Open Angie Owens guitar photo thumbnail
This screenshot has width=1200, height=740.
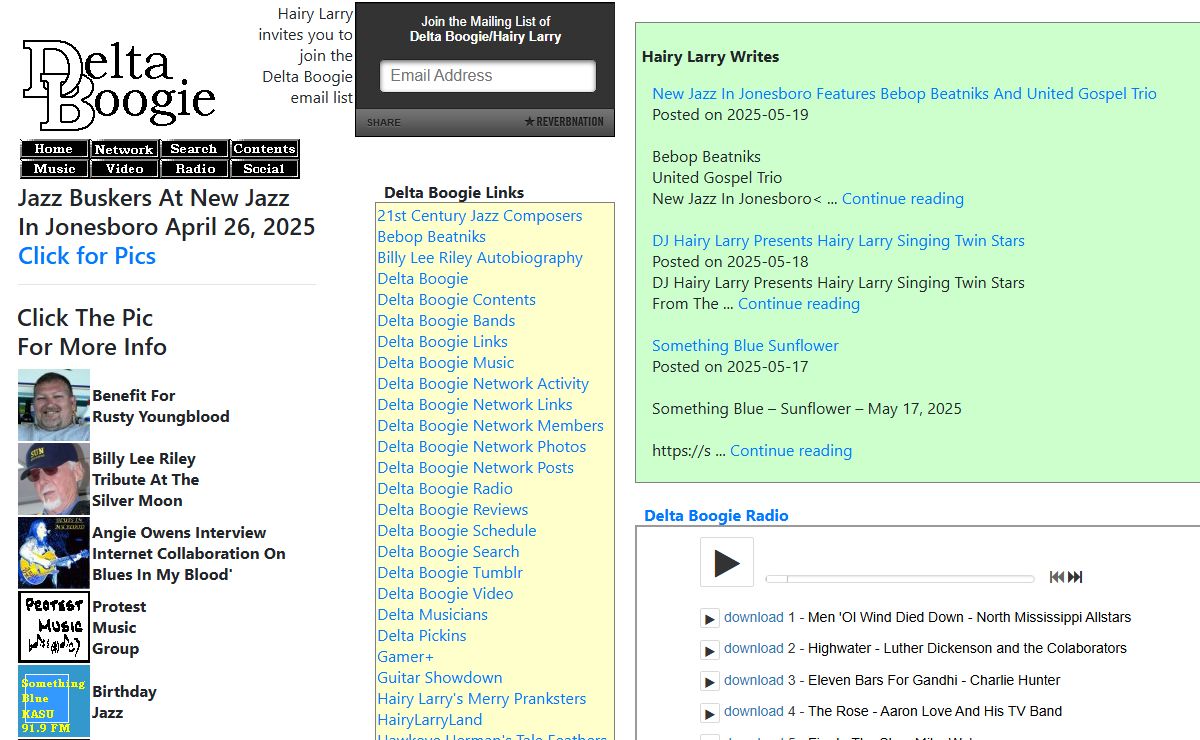54,553
